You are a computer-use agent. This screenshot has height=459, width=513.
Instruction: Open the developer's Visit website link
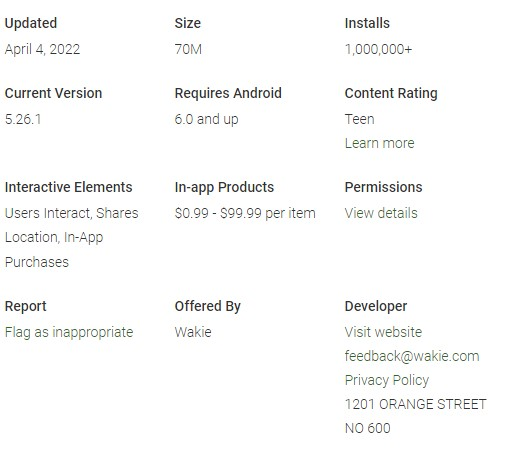point(383,332)
